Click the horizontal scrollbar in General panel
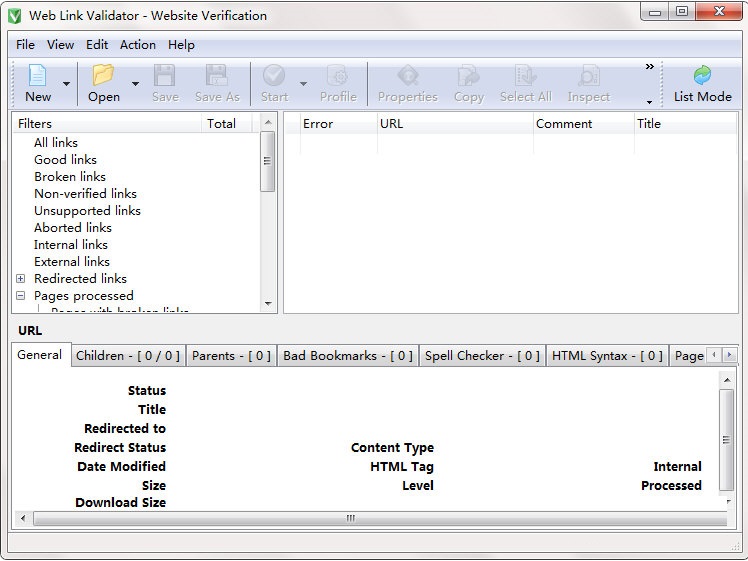The width and height of the screenshot is (748, 561). coord(350,518)
